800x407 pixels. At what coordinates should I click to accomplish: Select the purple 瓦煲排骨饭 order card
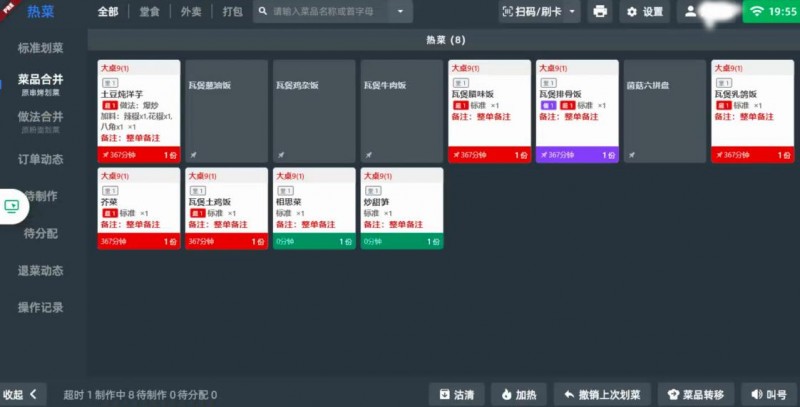point(577,110)
